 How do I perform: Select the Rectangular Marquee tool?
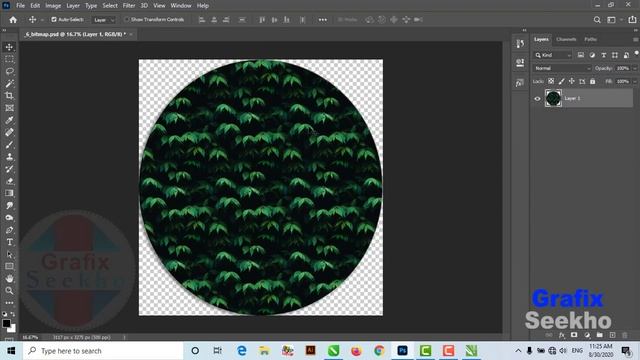9,59
